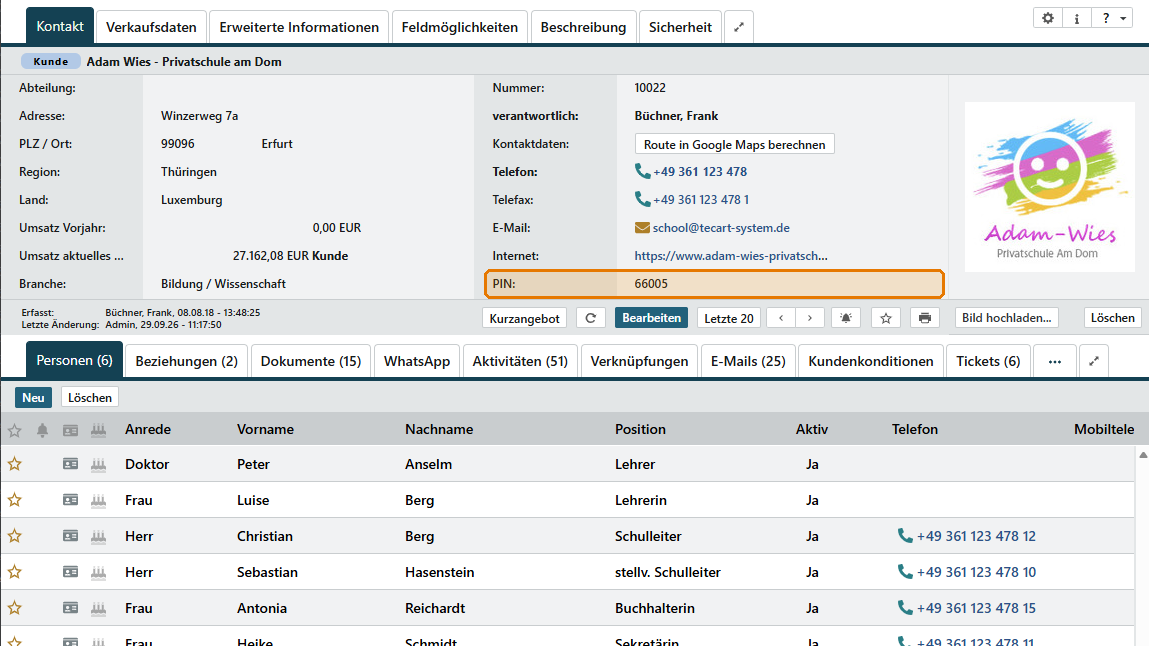Show more tabs via the ellipsis button
This screenshot has height=646, width=1149.
click(x=1054, y=361)
